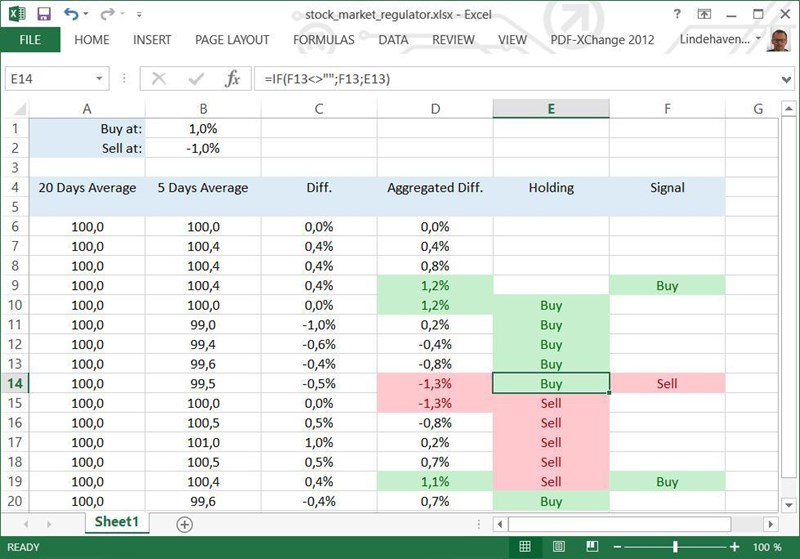The width and height of the screenshot is (800, 559).
Task: Open the Undo history dropdown arrow
Action: coord(88,14)
